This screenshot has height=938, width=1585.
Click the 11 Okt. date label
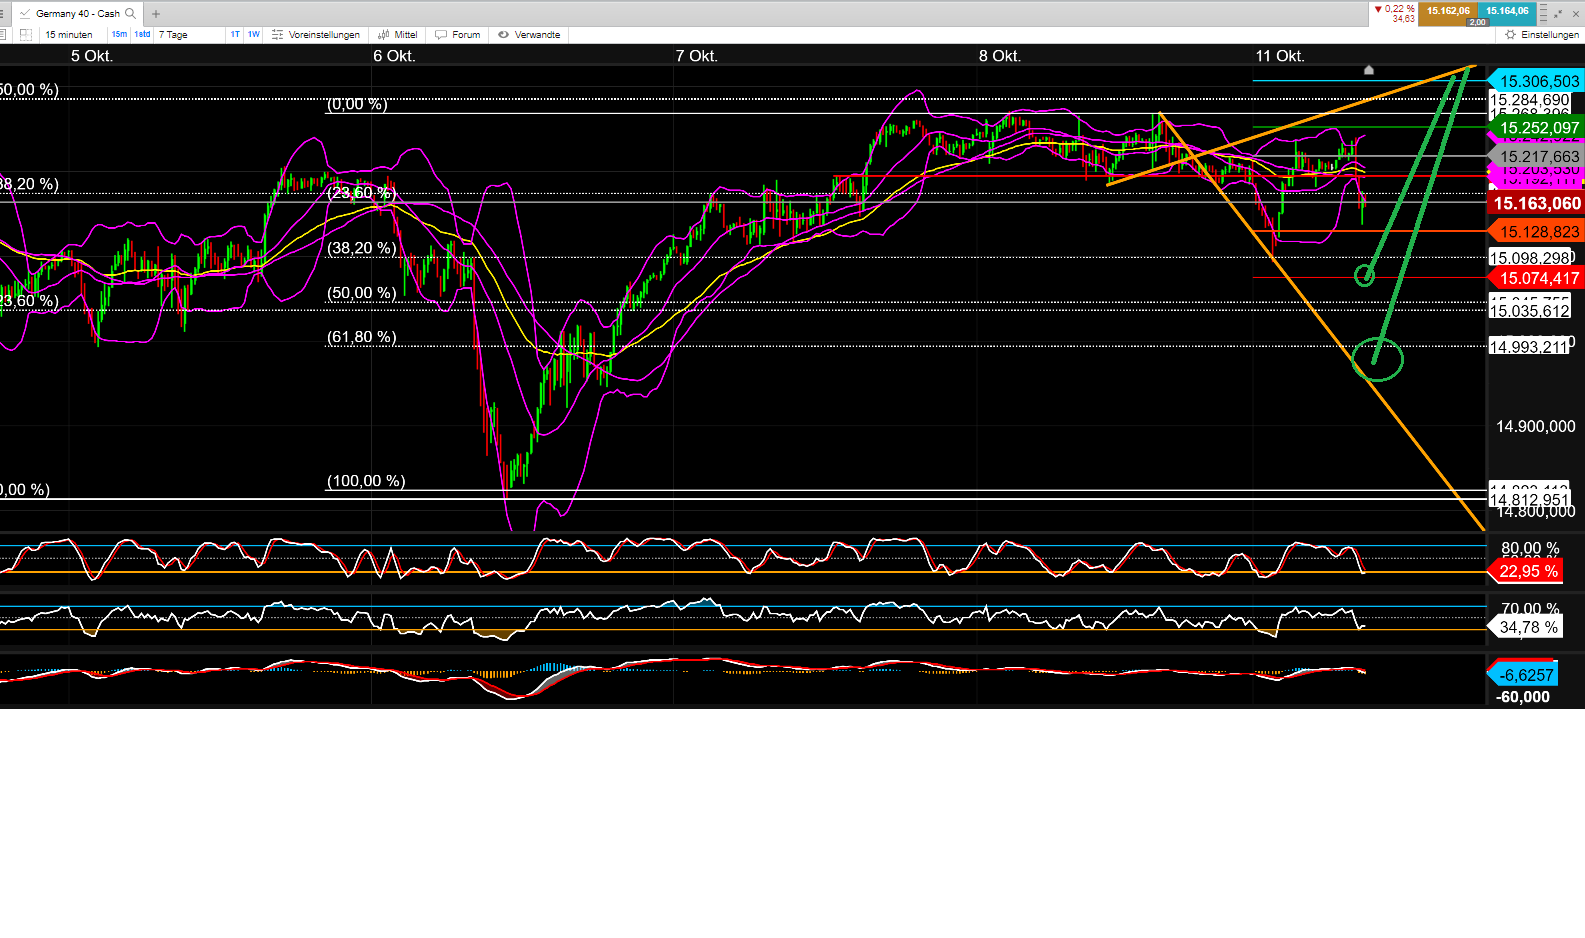(x=1280, y=56)
